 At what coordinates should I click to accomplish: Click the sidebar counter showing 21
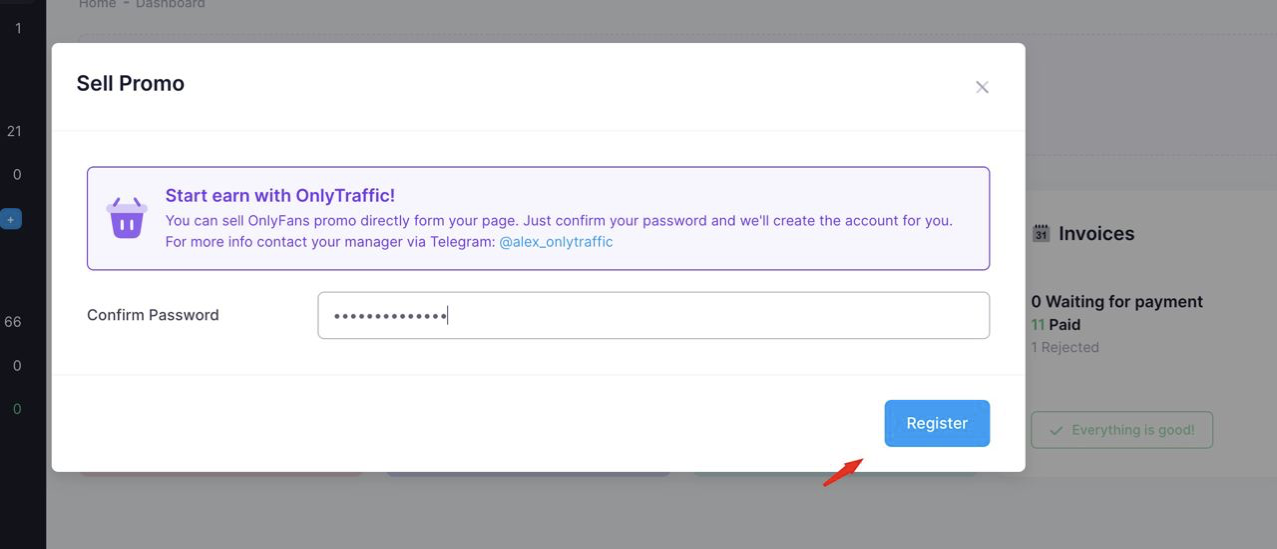point(14,131)
